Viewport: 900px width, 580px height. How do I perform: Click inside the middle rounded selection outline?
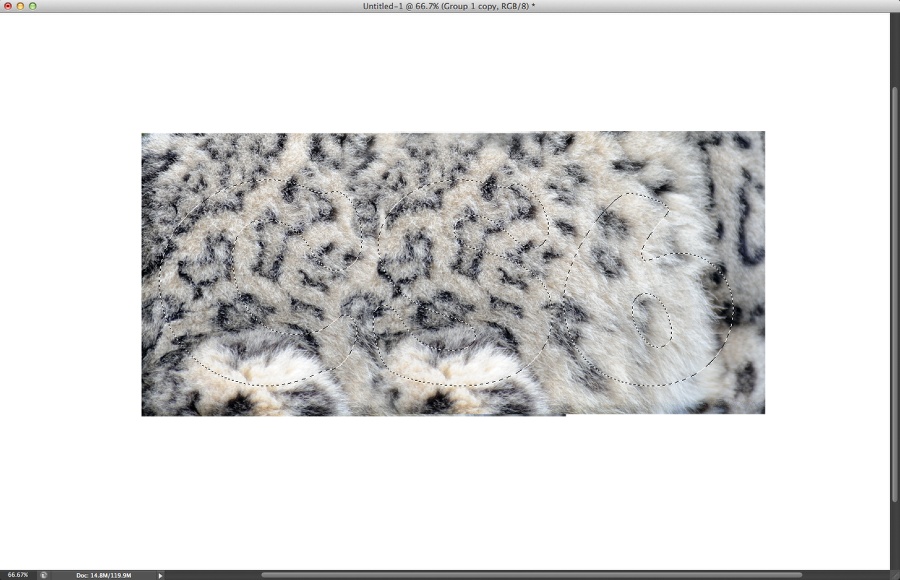460,290
